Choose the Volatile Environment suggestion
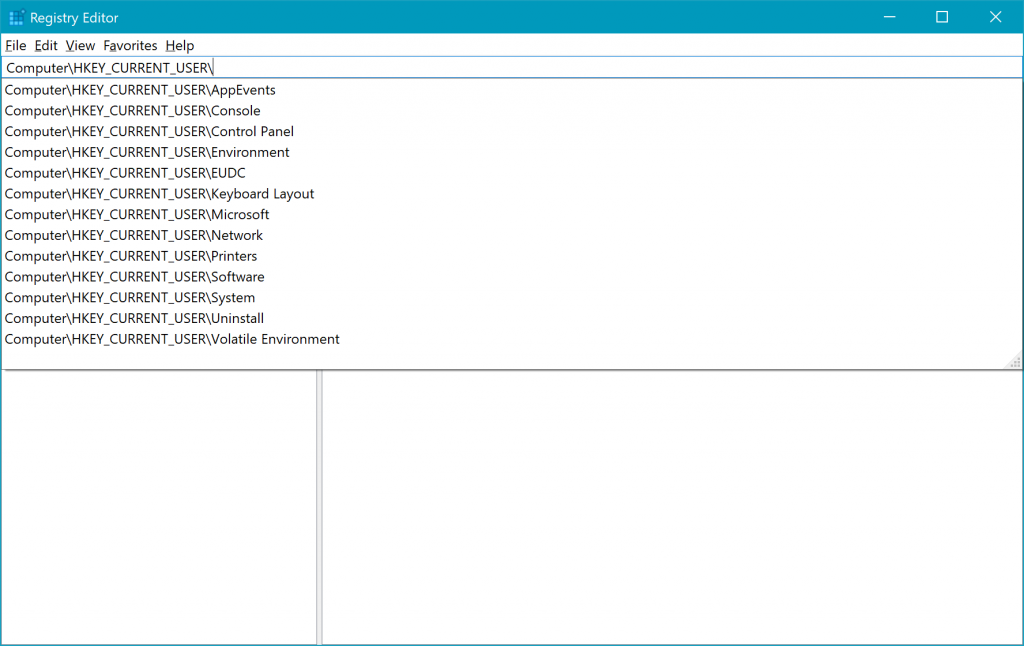Screen dimensions: 1024x646 (172, 339)
